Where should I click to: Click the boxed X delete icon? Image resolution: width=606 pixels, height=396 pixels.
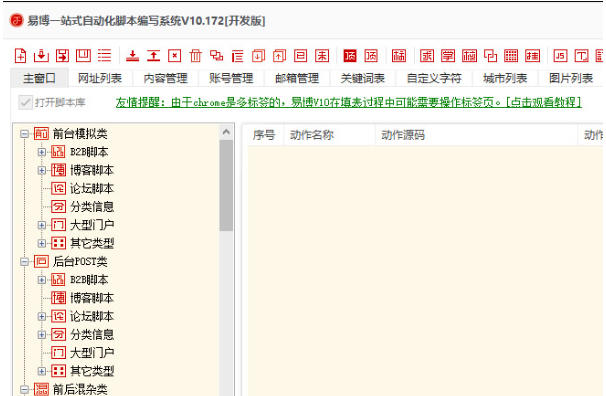(x=175, y=56)
